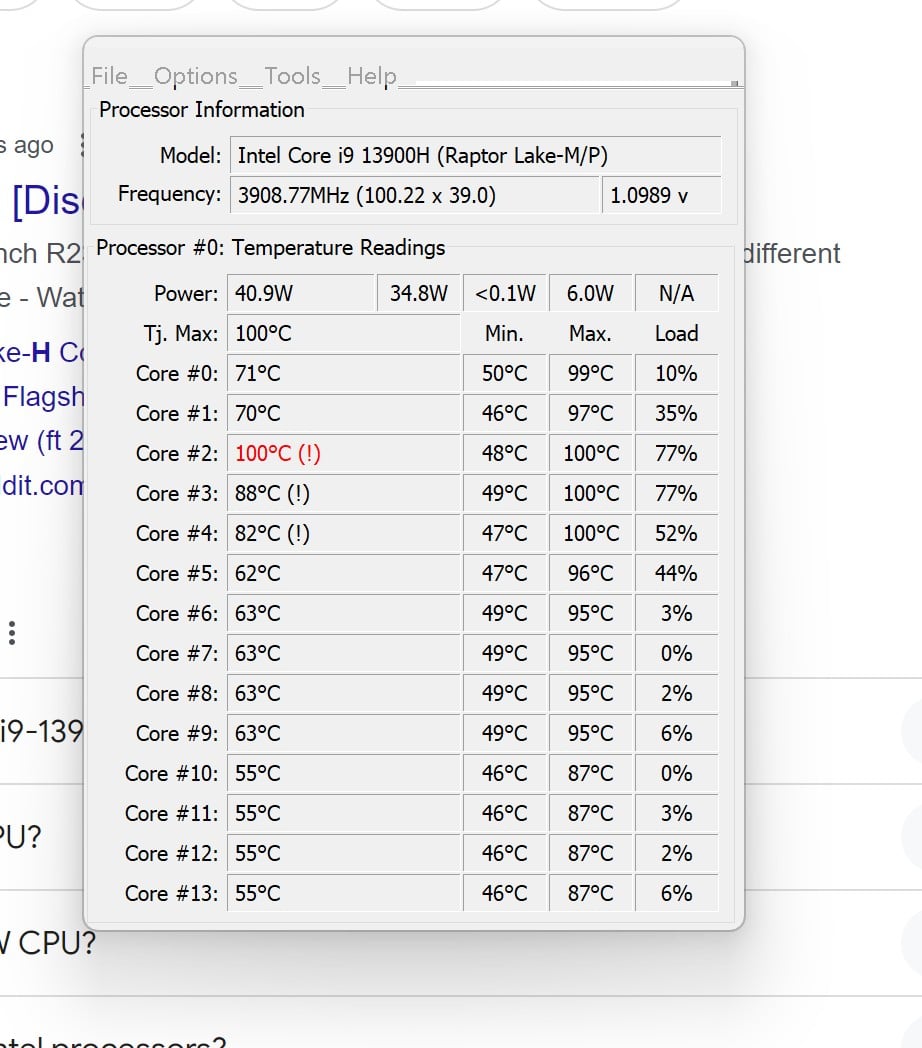The image size is (922, 1048).
Task: Click the word 'different' on the background page
Action: coord(792,254)
